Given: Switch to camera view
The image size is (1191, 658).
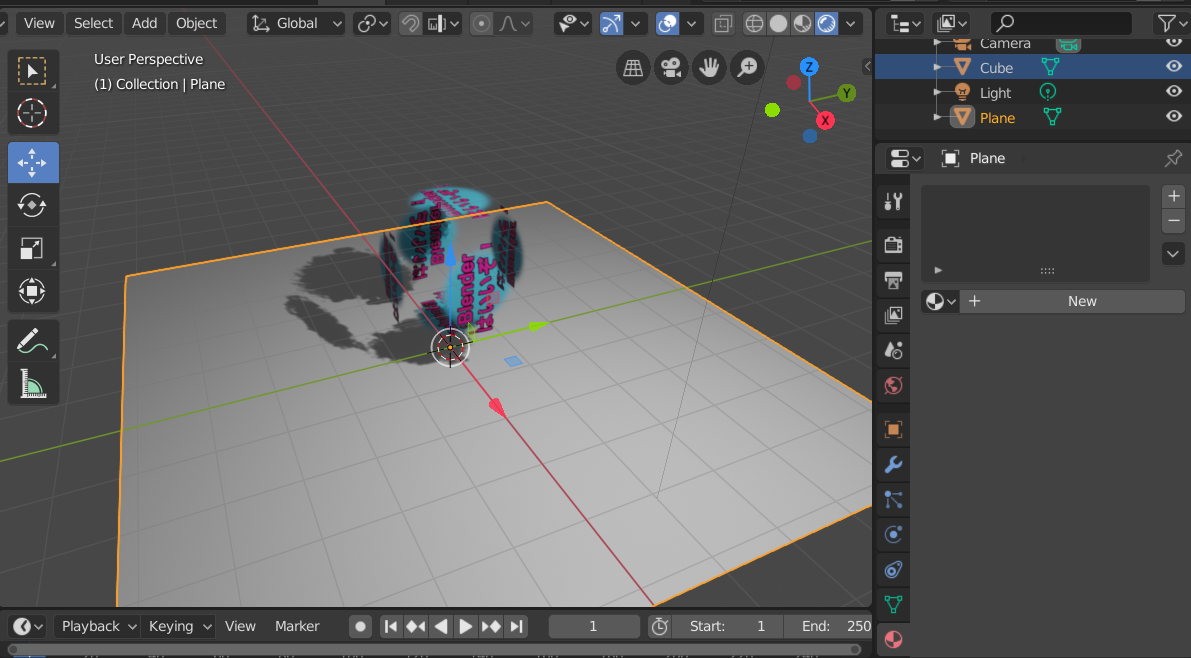Looking at the screenshot, I should pos(671,68).
